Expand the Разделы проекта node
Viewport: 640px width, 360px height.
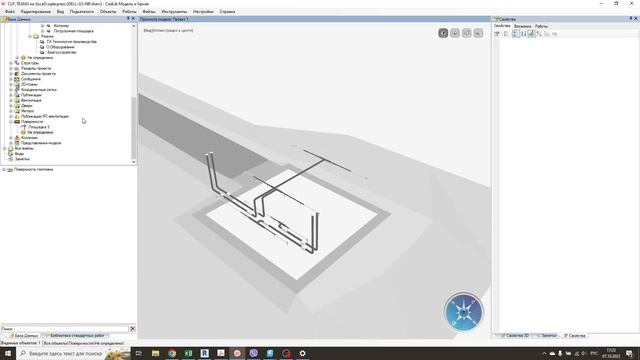point(11,69)
